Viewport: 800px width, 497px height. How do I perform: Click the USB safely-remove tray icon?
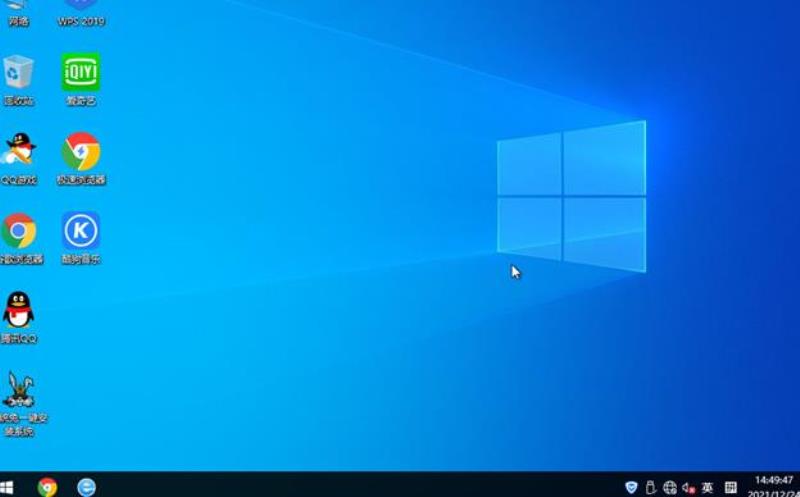coord(651,487)
